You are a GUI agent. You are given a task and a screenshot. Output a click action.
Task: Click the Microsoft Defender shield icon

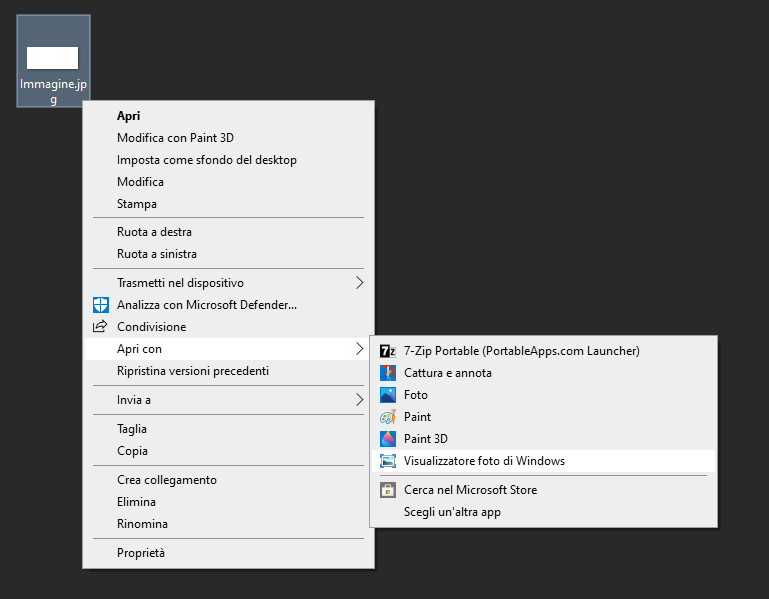point(101,305)
